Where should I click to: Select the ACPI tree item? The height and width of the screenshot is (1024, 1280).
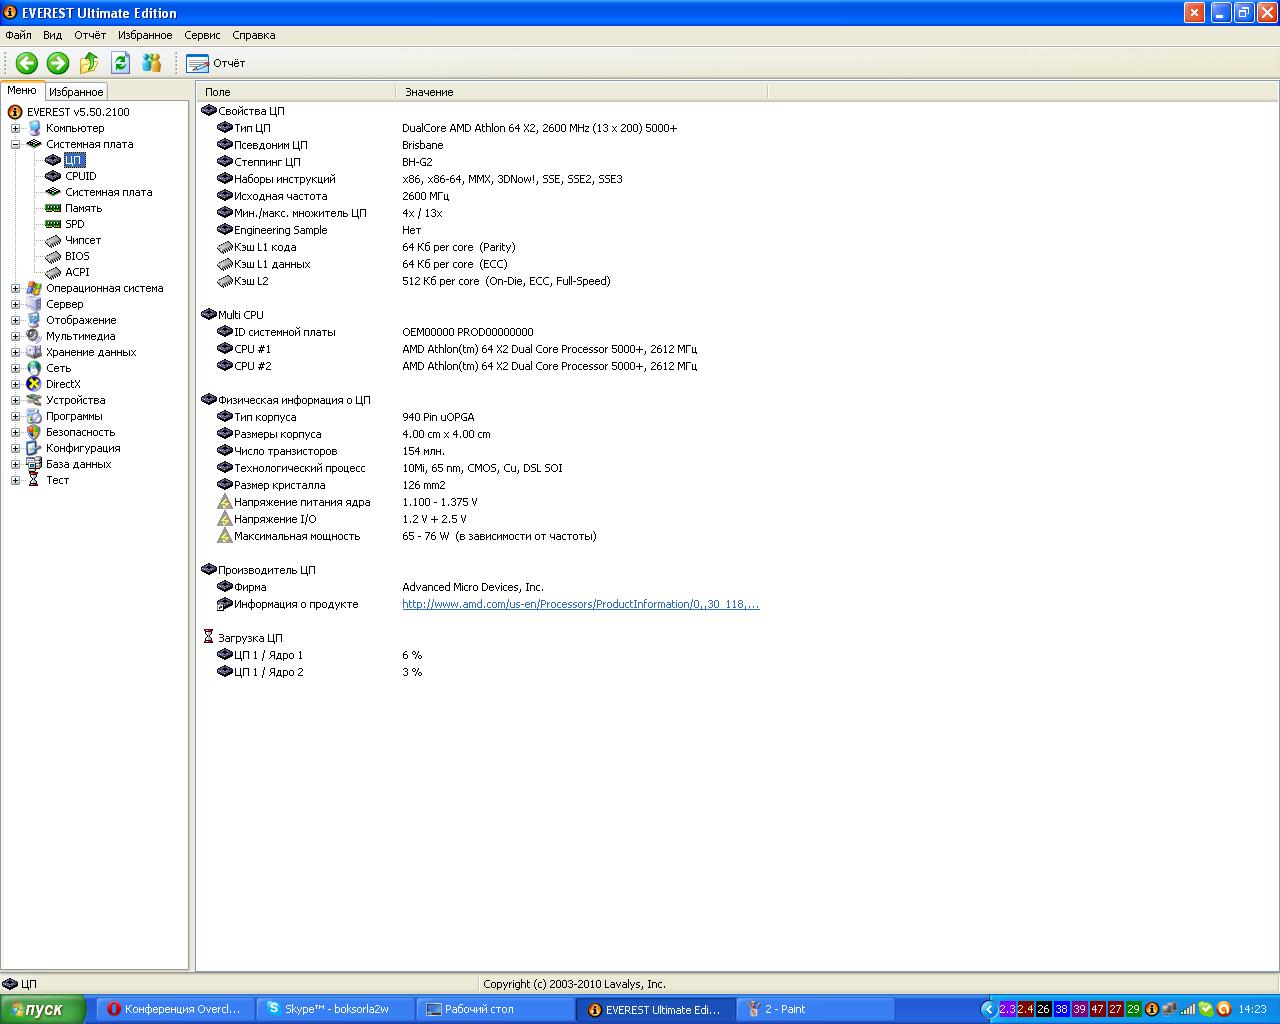pos(77,272)
